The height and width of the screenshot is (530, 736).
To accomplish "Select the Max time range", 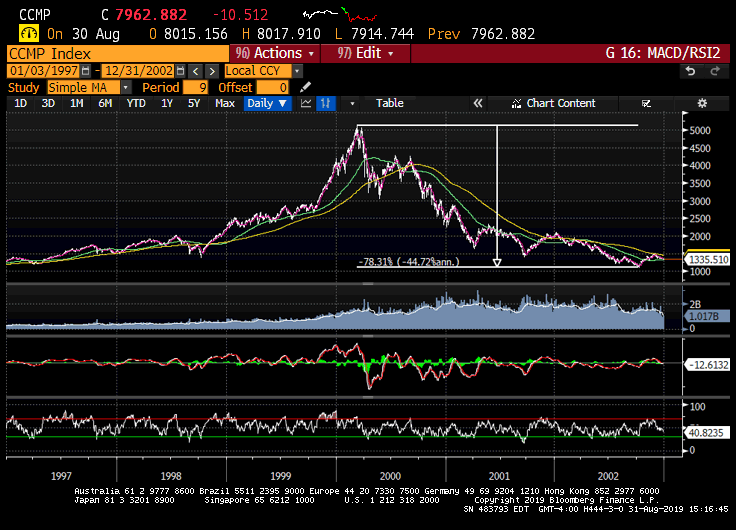I will pos(225,103).
